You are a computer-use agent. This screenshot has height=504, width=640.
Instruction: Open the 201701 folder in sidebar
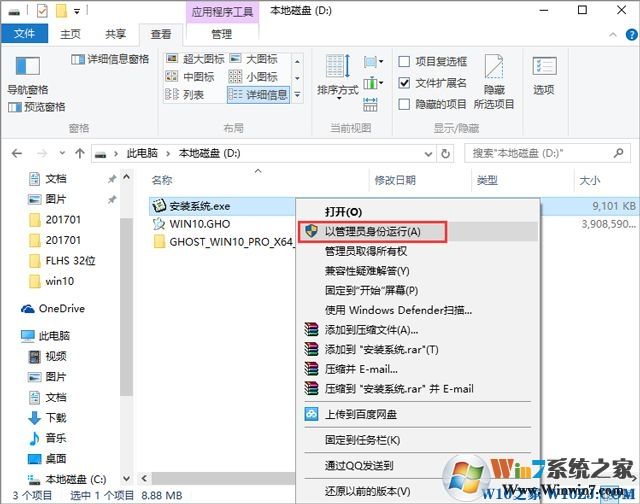(x=63, y=219)
